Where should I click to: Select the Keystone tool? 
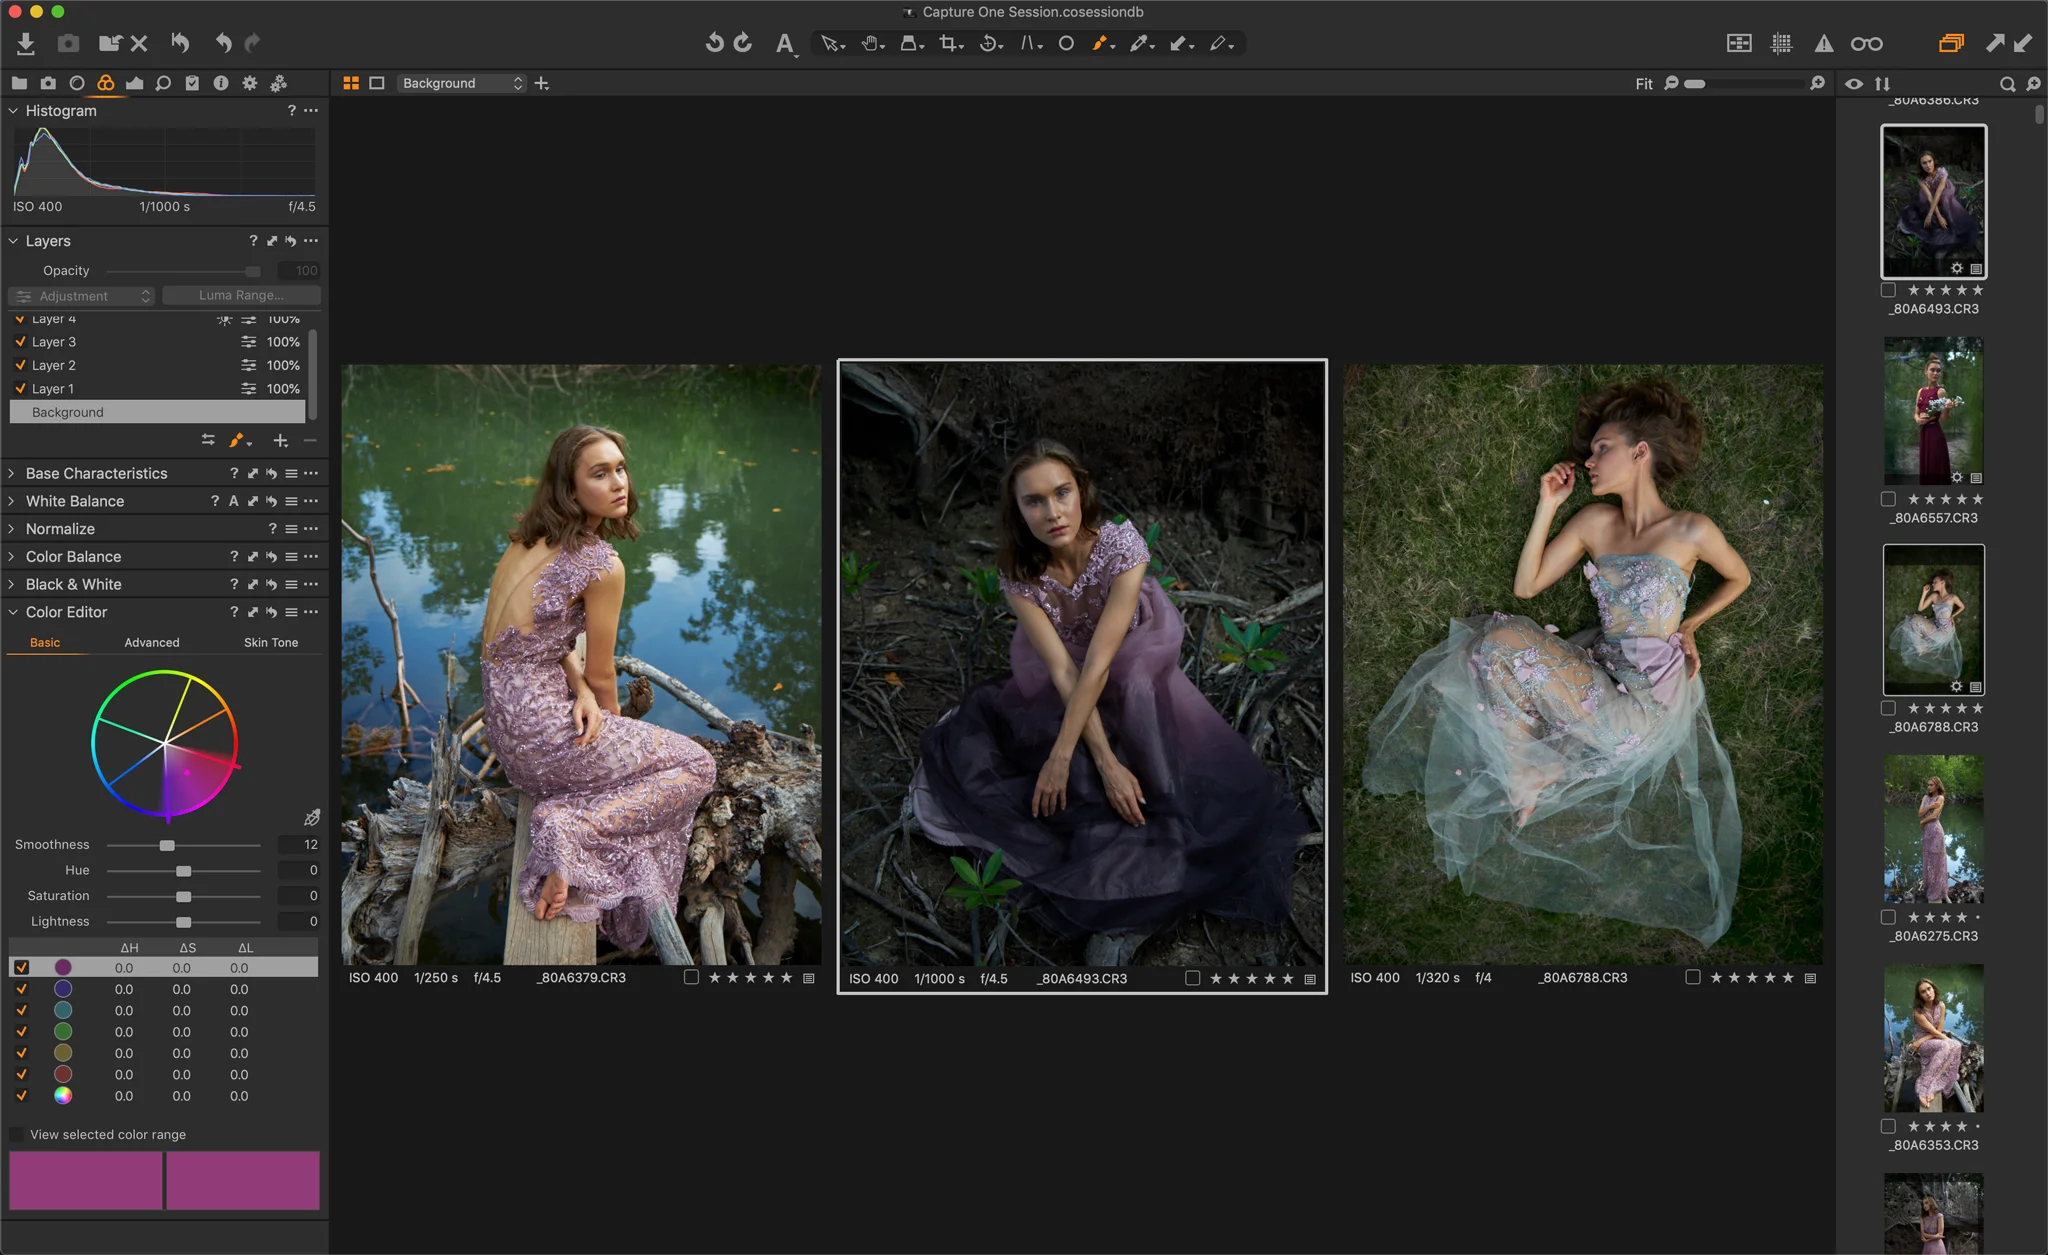pos(1029,43)
